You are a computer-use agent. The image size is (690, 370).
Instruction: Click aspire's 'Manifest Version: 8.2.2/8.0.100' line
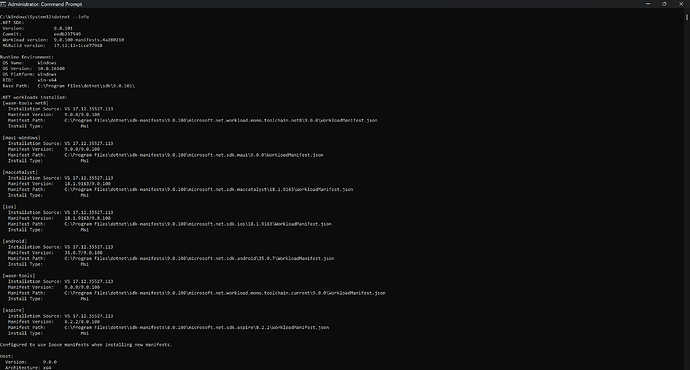click(54, 322)
